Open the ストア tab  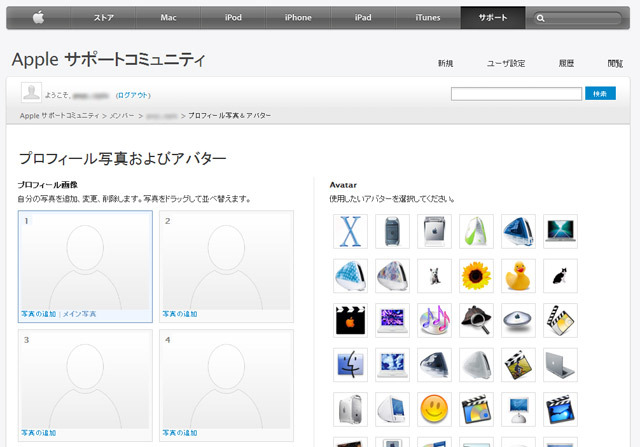103,18
